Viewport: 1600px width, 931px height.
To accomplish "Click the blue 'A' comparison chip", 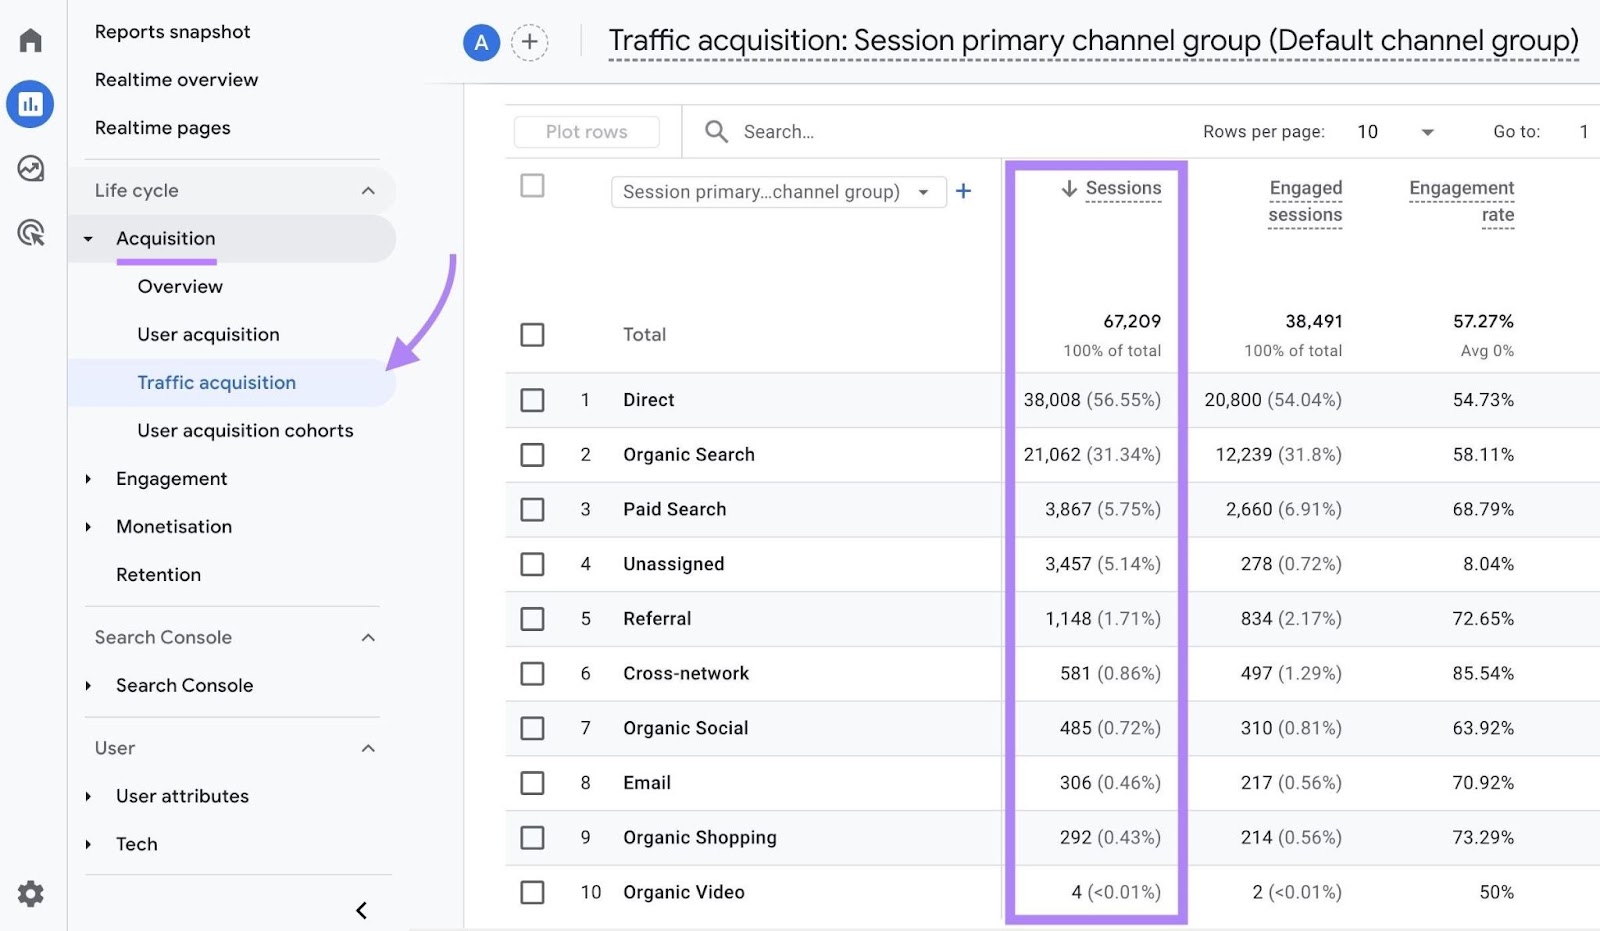I will [481, 42].
